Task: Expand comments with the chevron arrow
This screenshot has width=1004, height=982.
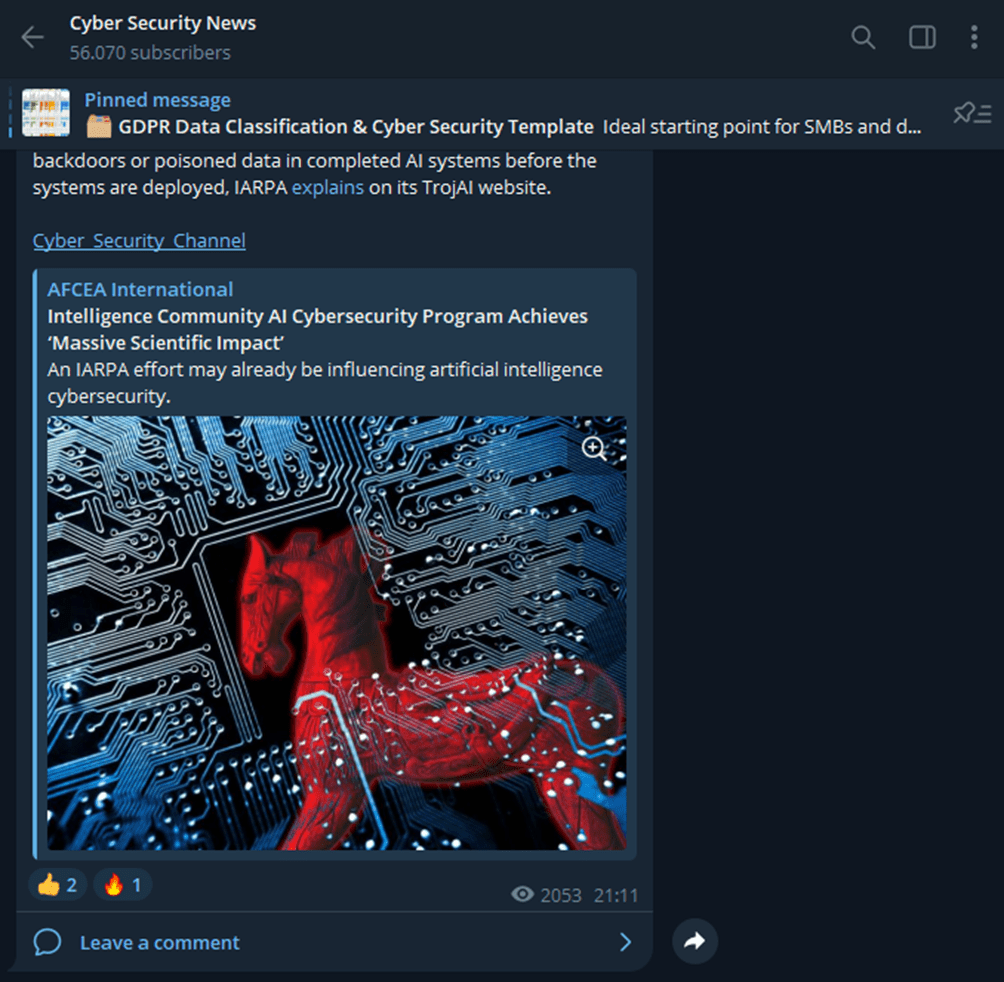Action: [626, 942]
